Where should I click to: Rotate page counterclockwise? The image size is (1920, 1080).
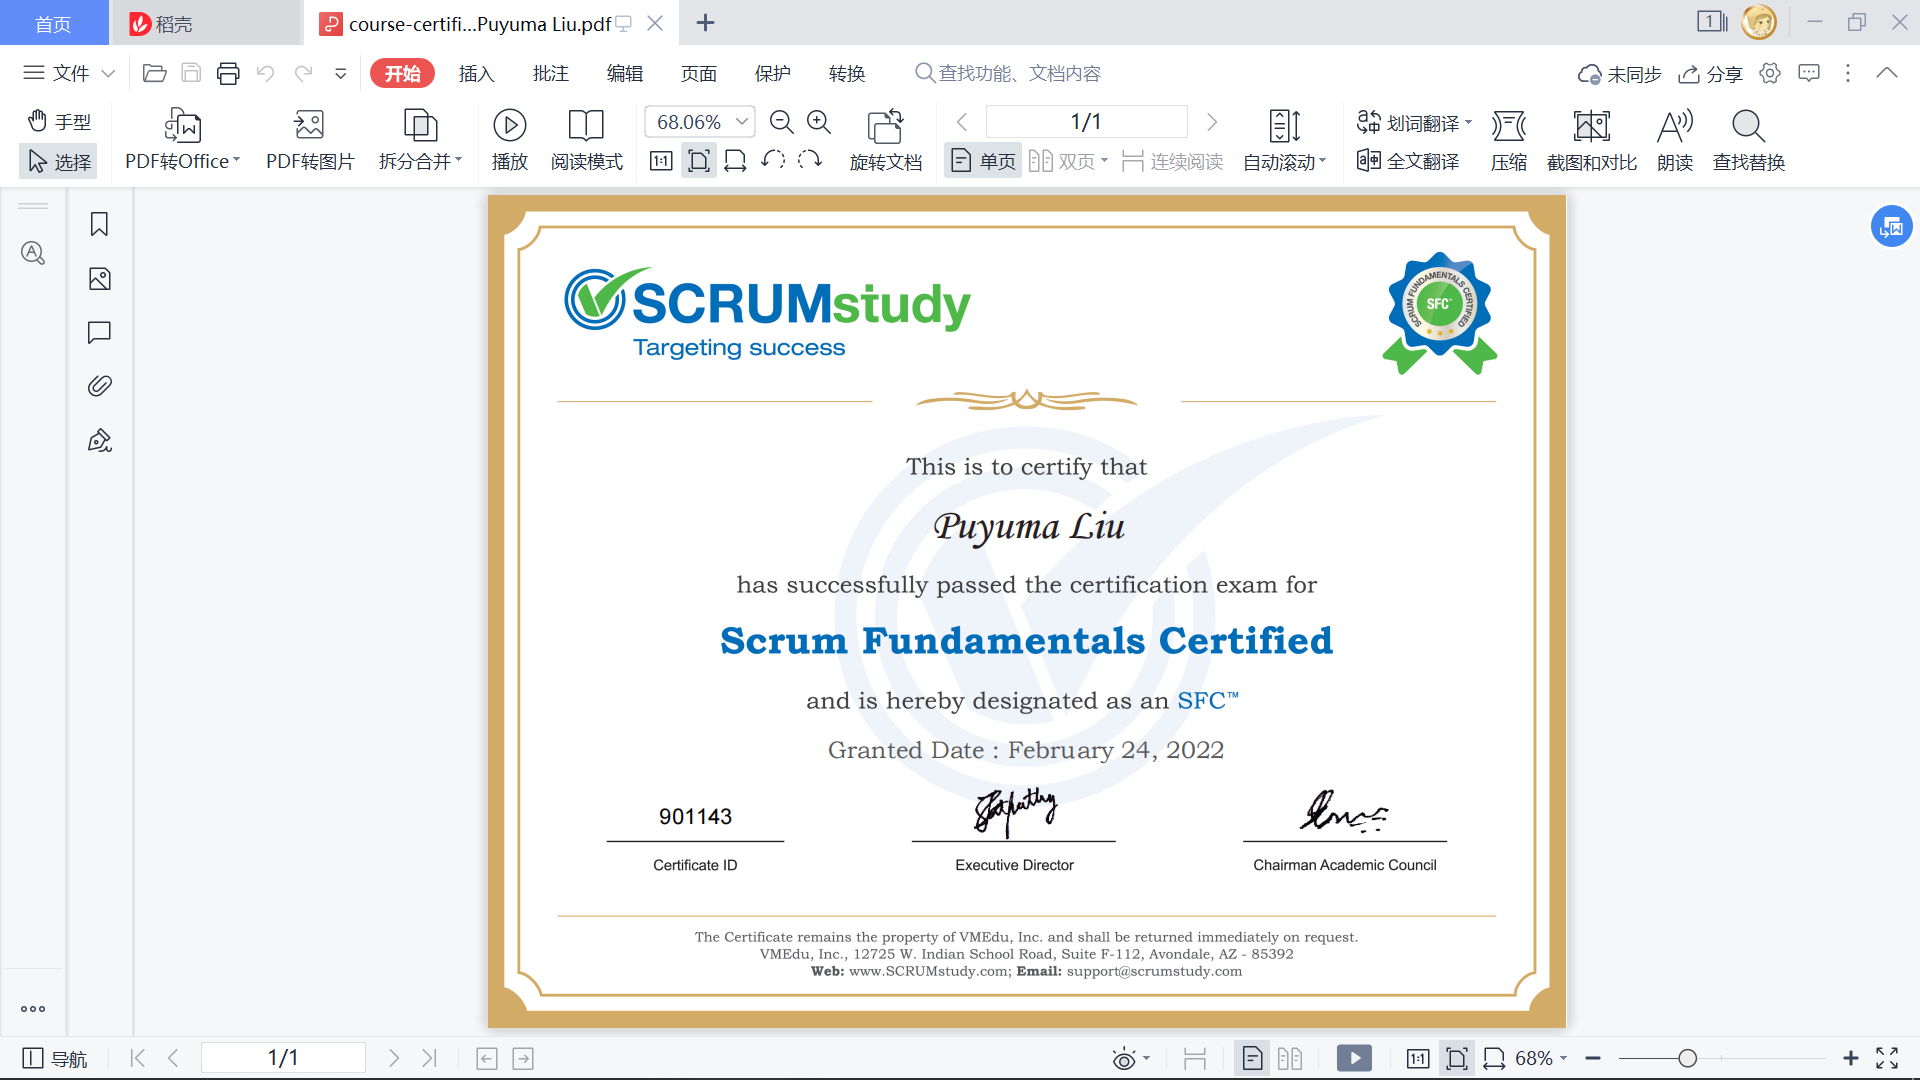(773, 160)
